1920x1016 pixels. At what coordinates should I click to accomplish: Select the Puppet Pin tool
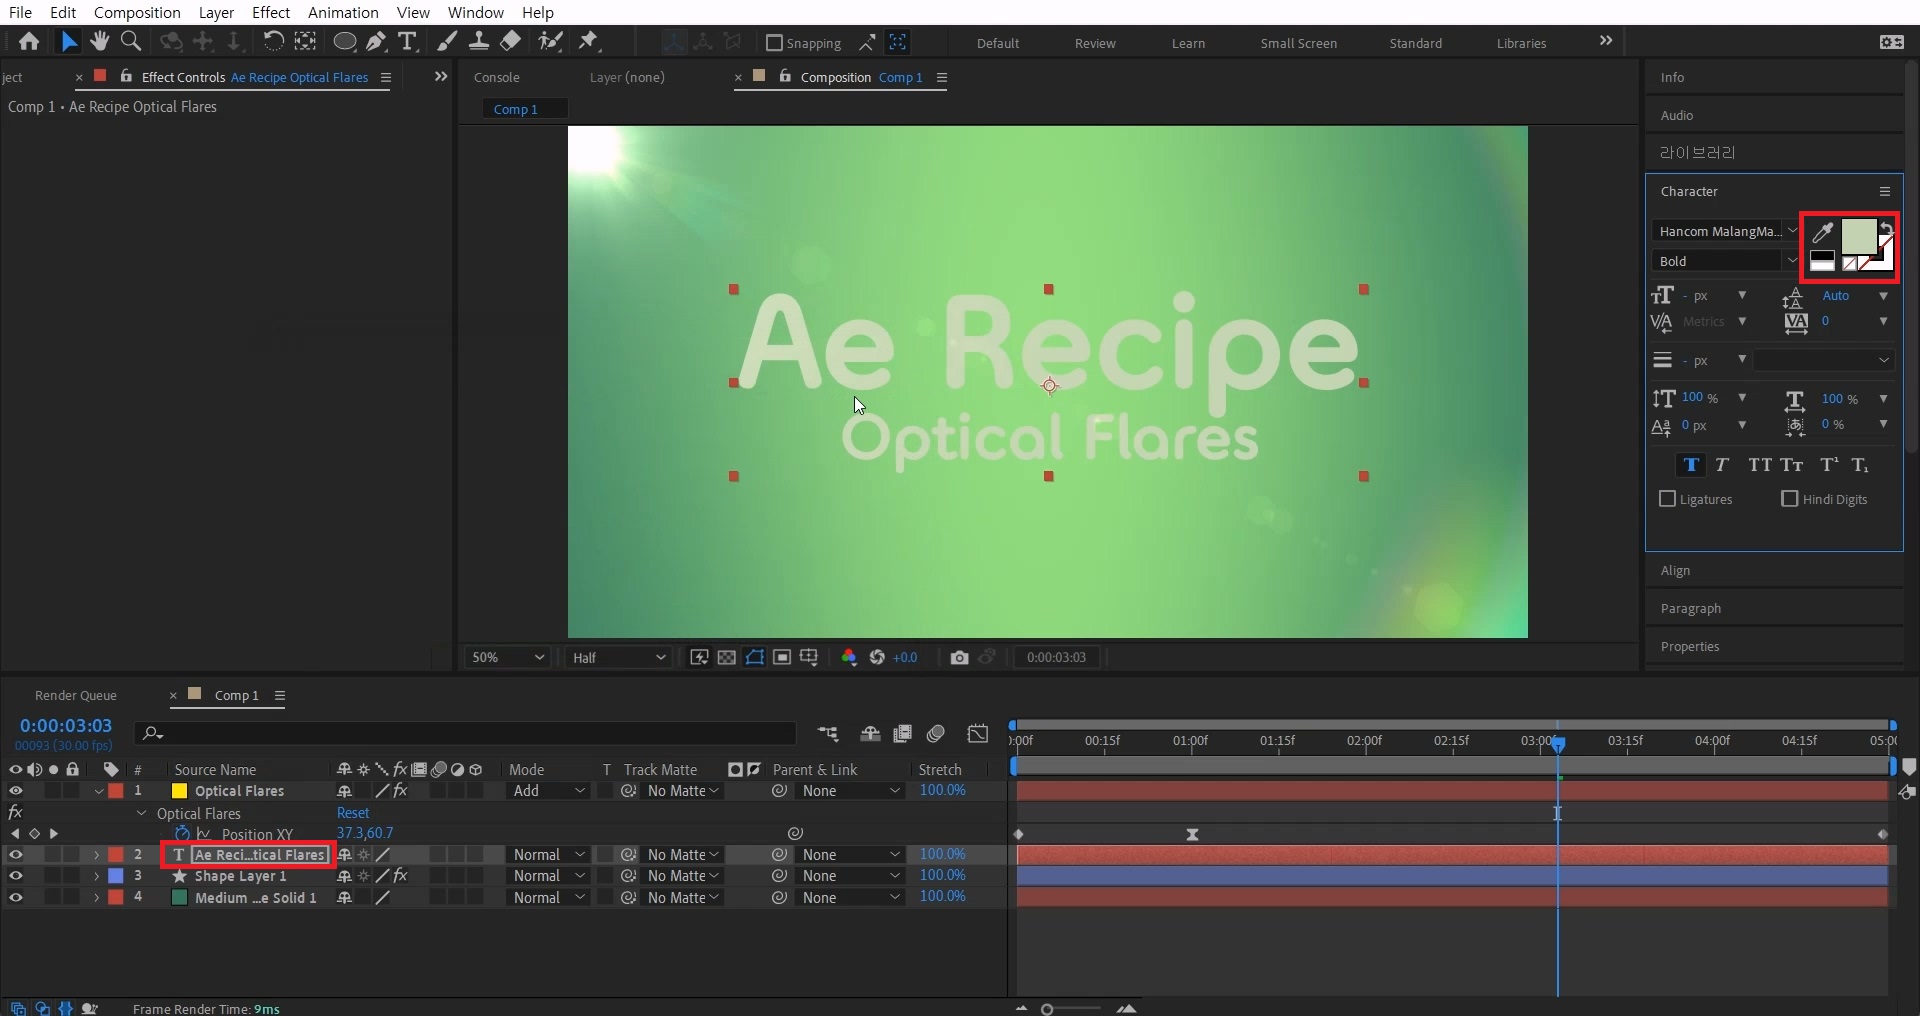tap(589, 41)
